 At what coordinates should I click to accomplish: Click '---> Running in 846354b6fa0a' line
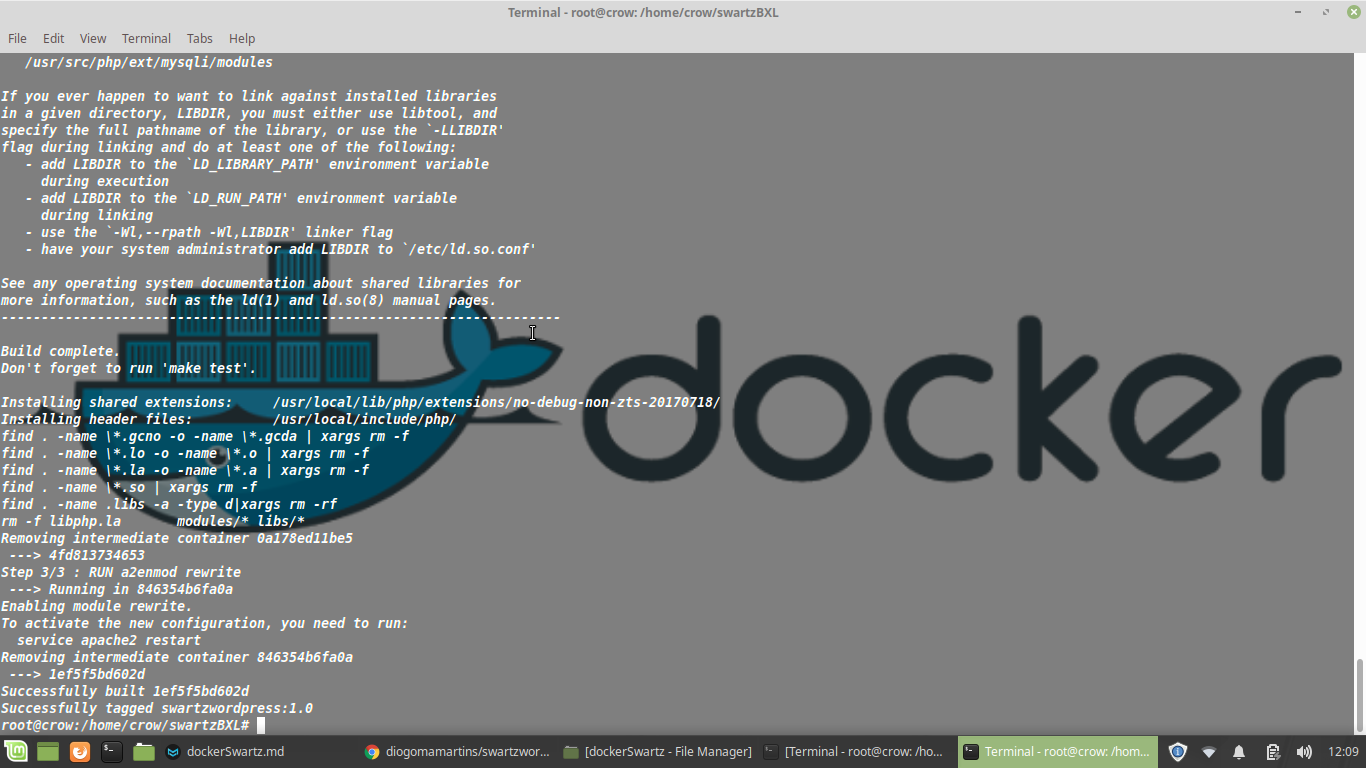point(121,589)
